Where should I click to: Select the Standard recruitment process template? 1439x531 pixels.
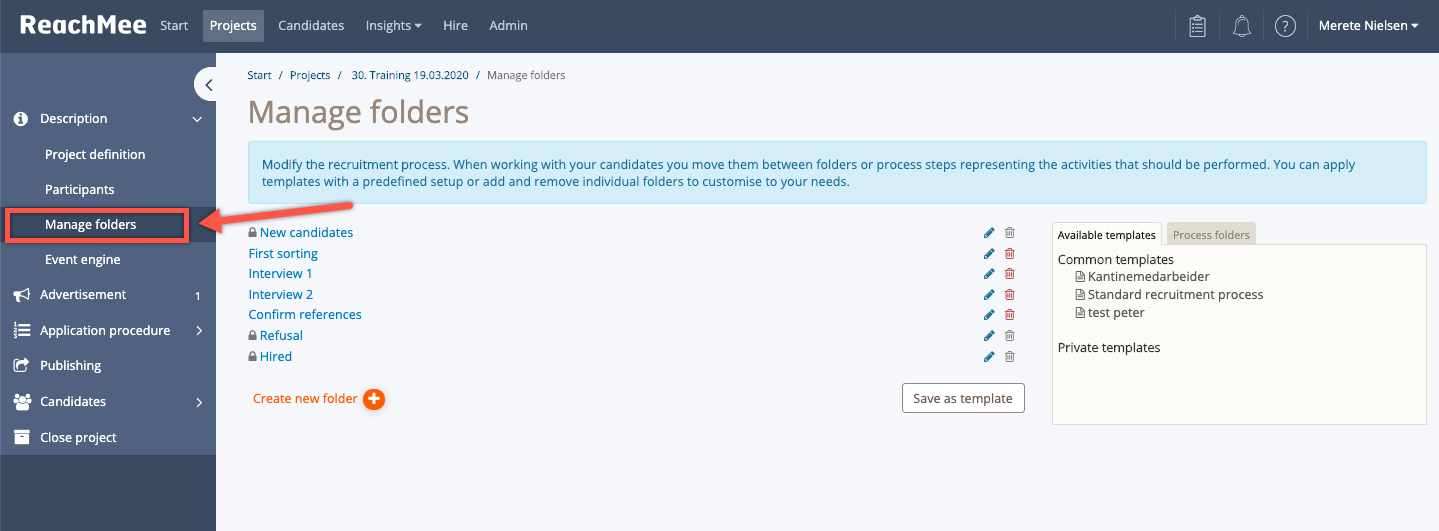(1175, 295)
